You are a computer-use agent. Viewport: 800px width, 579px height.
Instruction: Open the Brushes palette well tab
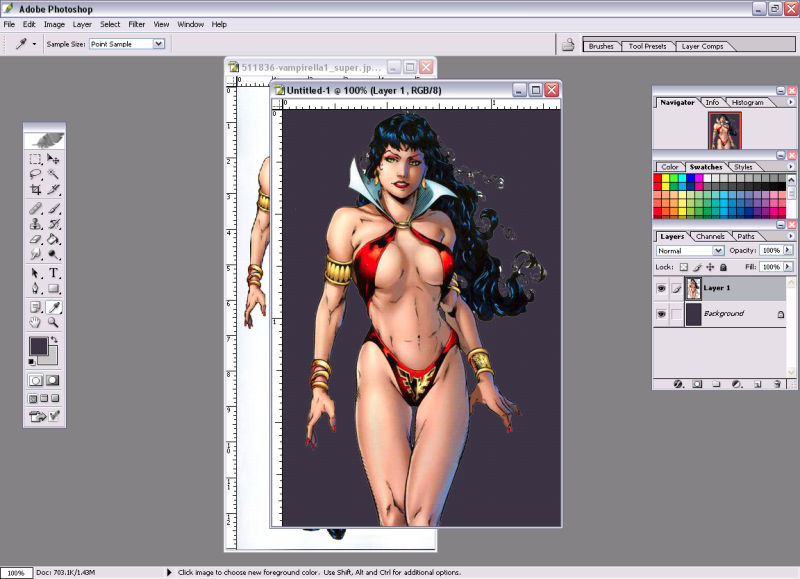[x=601, y=46]
